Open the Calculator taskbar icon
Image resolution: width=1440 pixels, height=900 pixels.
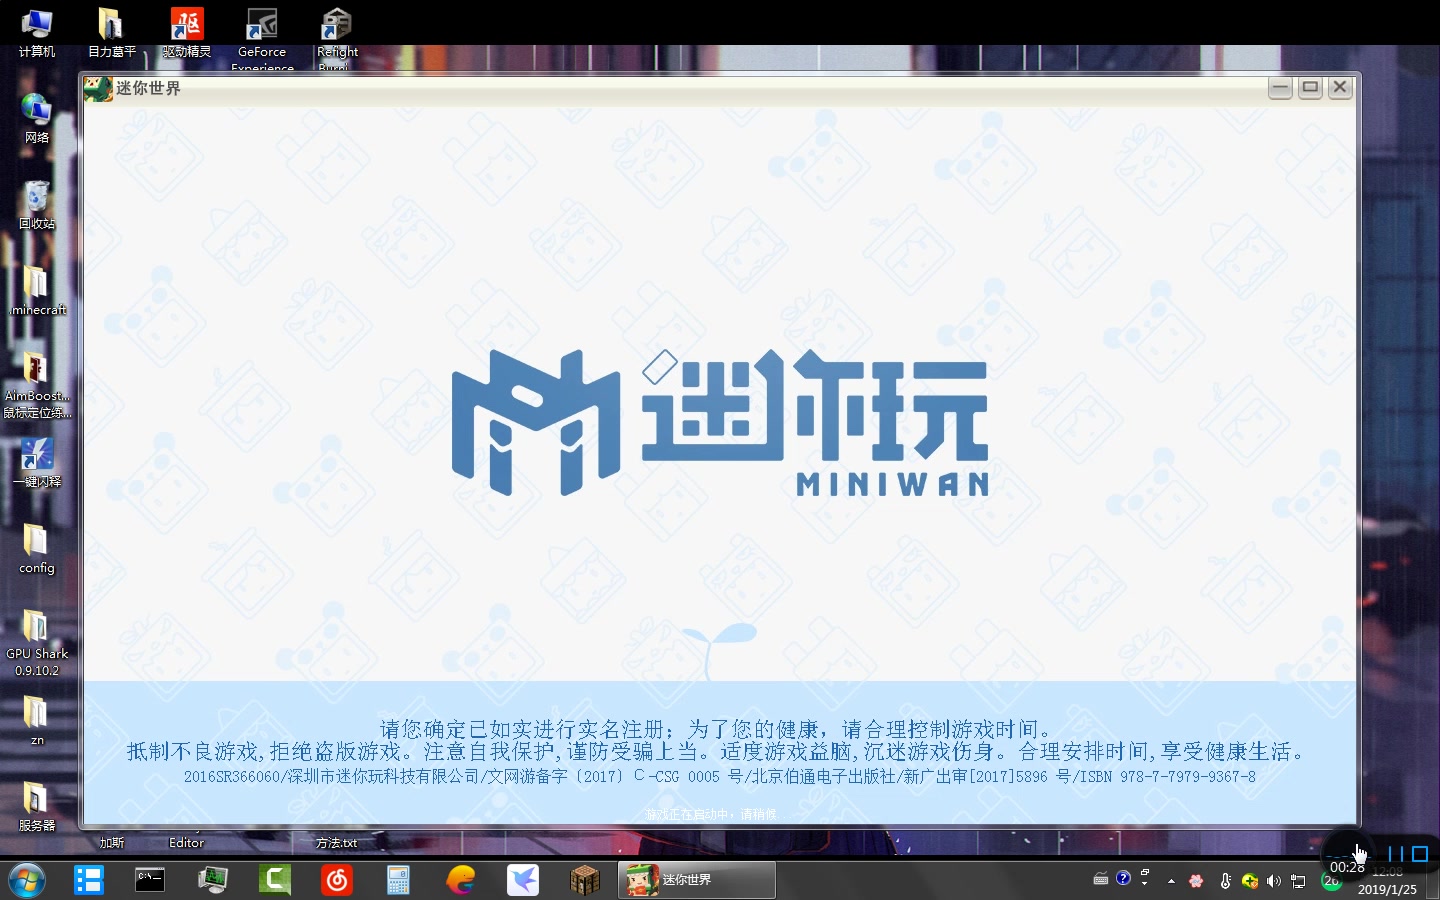pyautogui.click(x=399, y=880)
